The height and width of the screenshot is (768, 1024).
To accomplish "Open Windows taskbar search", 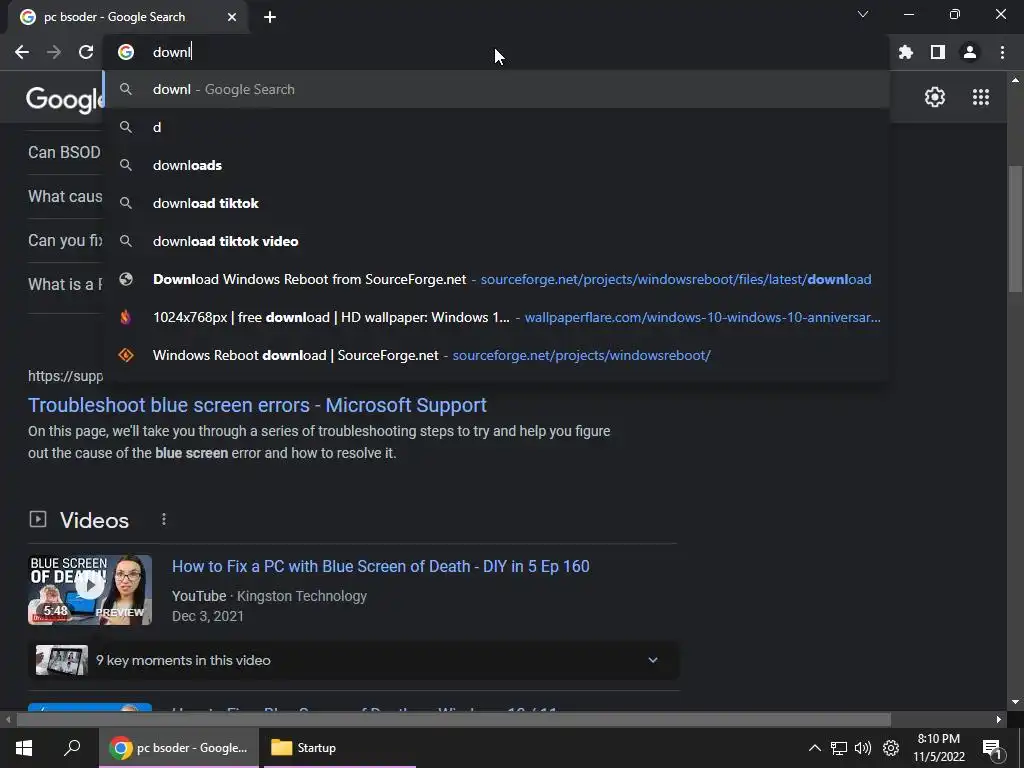I will 72,748.
